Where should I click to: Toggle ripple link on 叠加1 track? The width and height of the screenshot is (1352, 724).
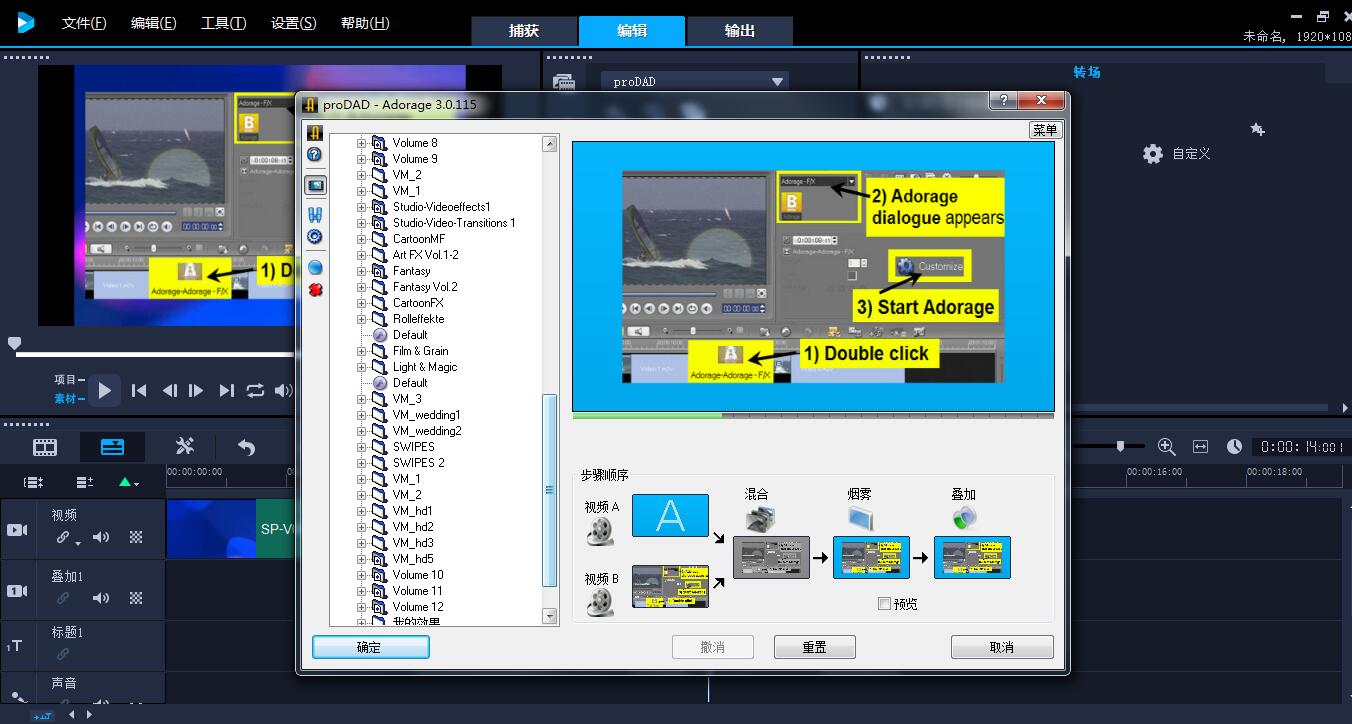(63, 598)
